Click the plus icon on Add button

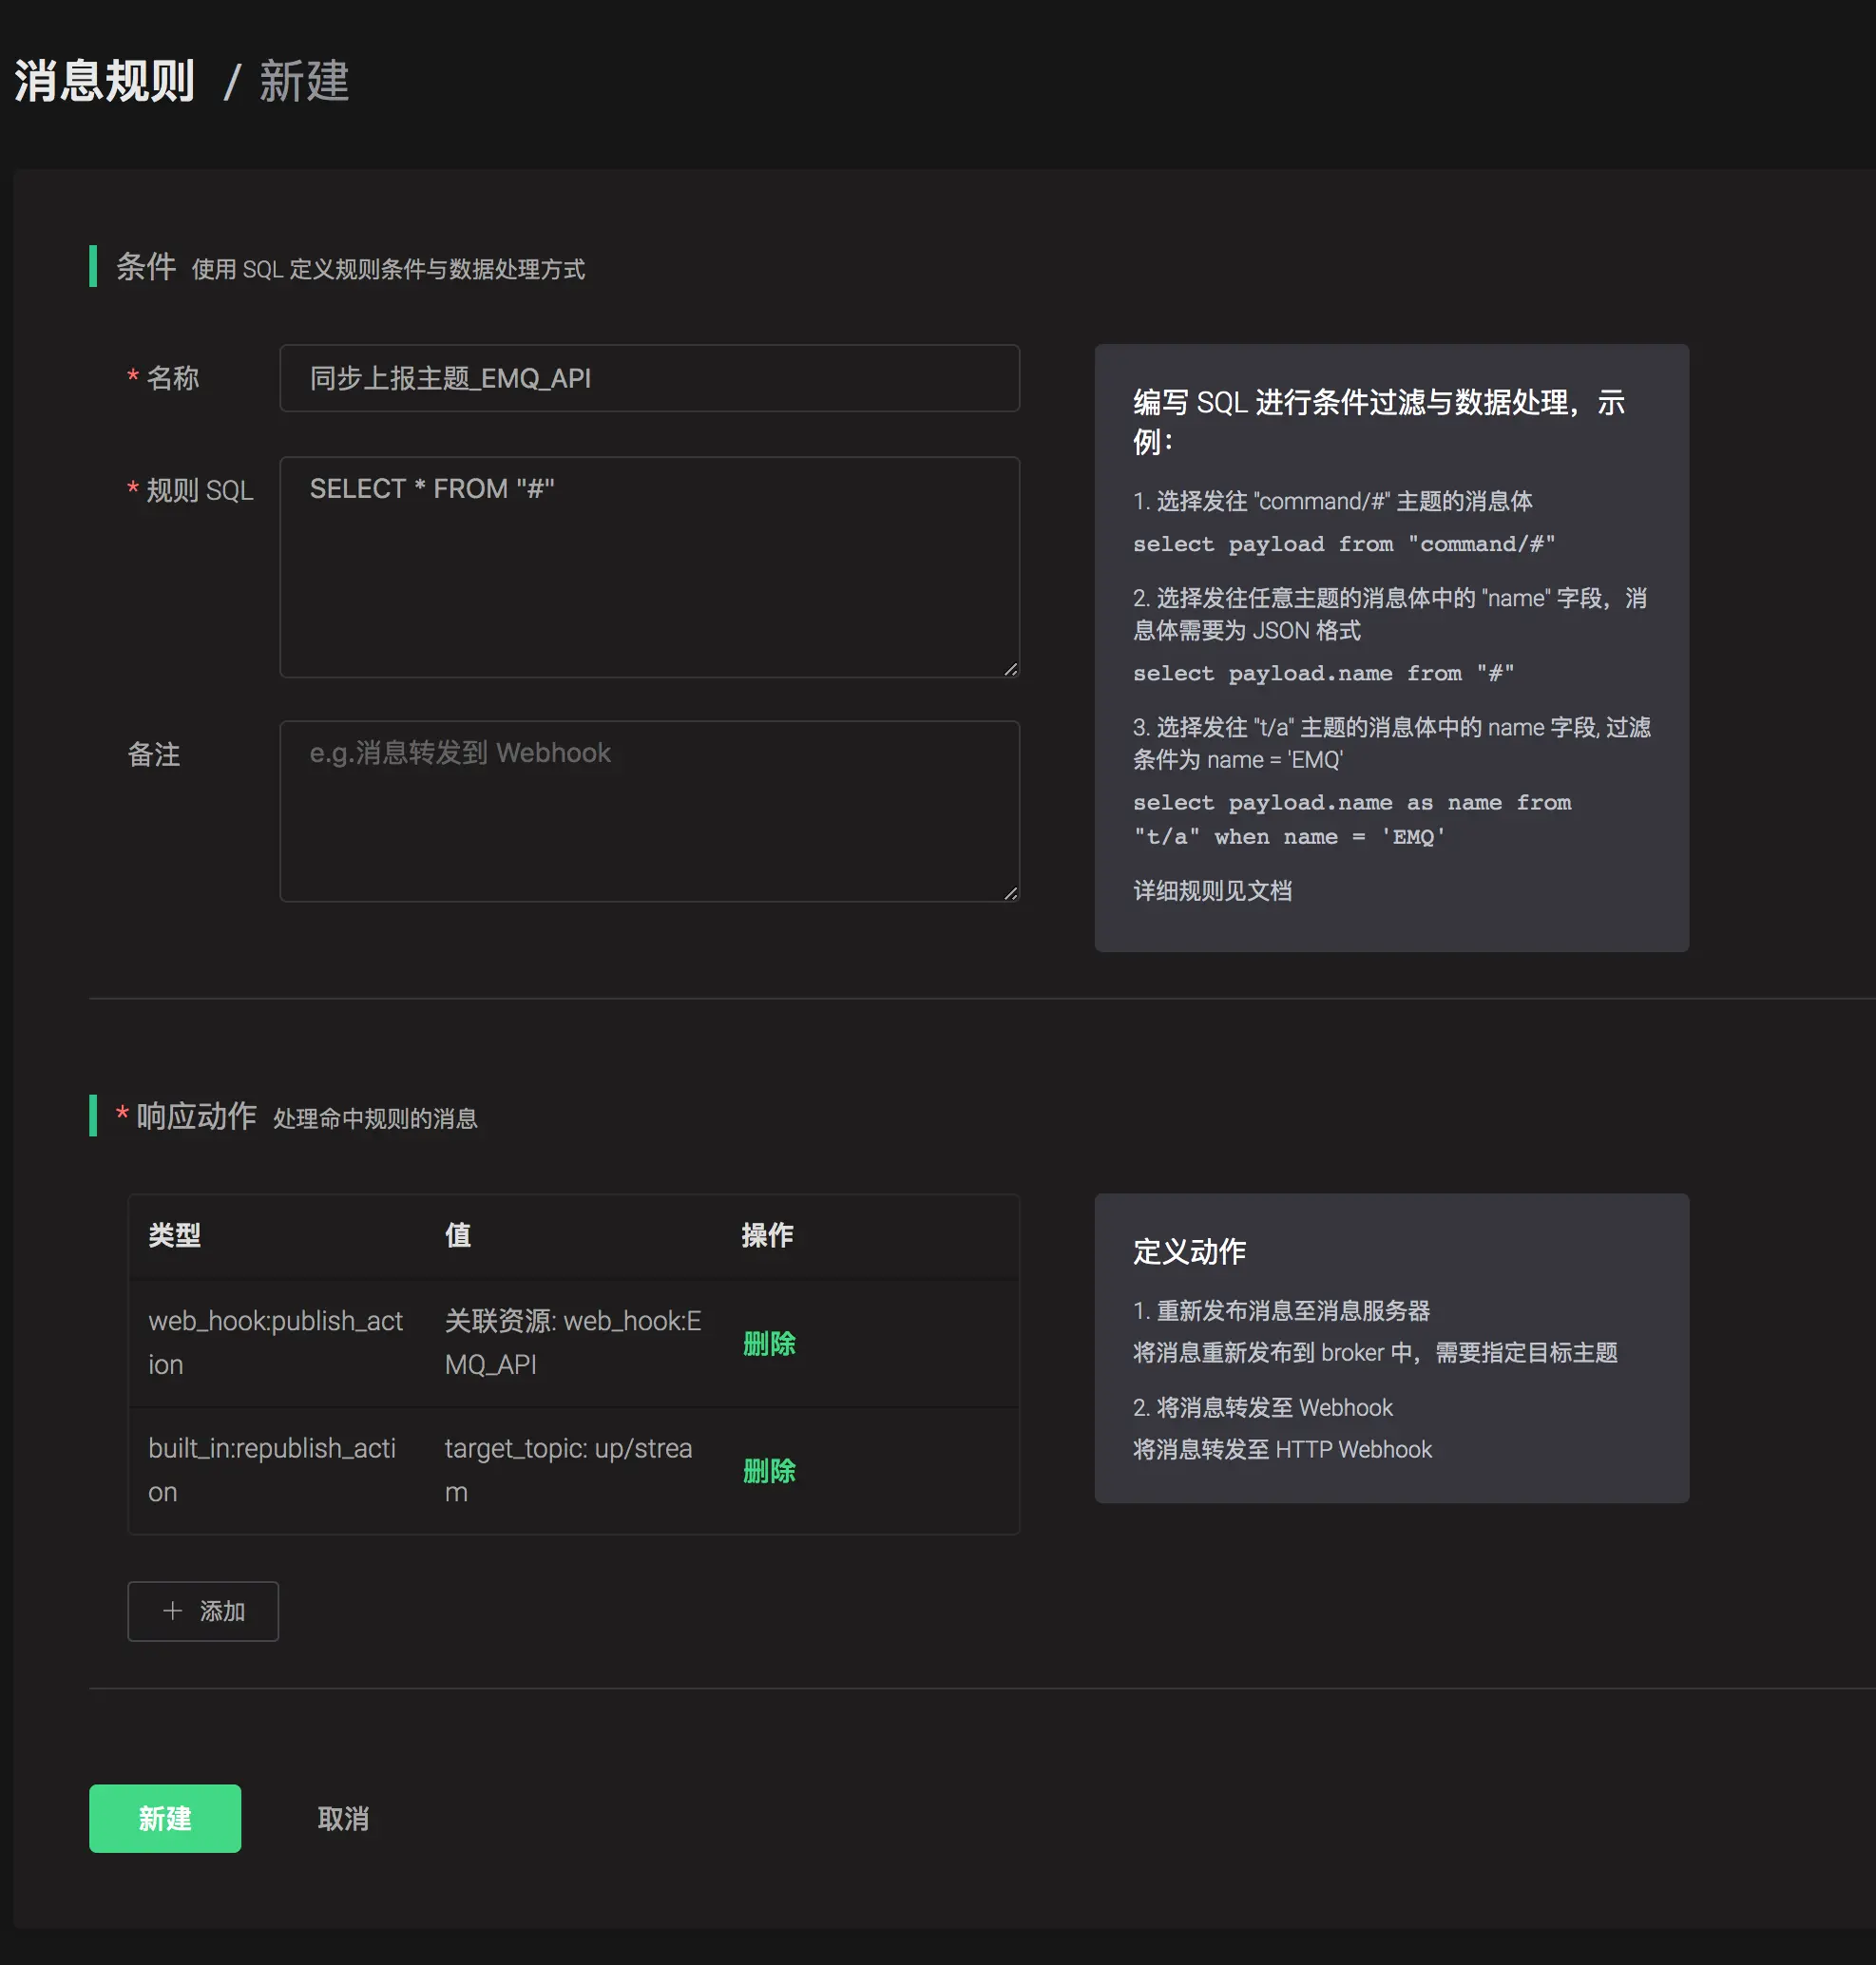(x=172, y=1611)
